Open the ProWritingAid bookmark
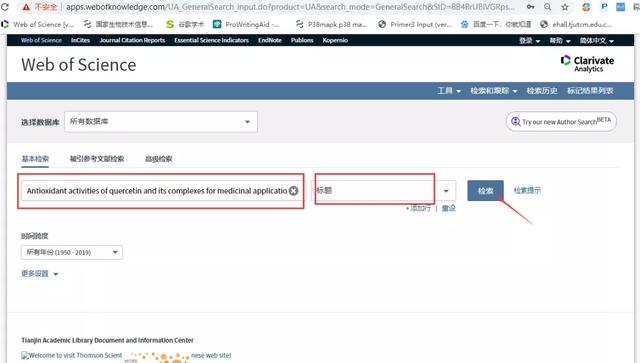Viewport: 640px width, 363px height. [247, 24]
